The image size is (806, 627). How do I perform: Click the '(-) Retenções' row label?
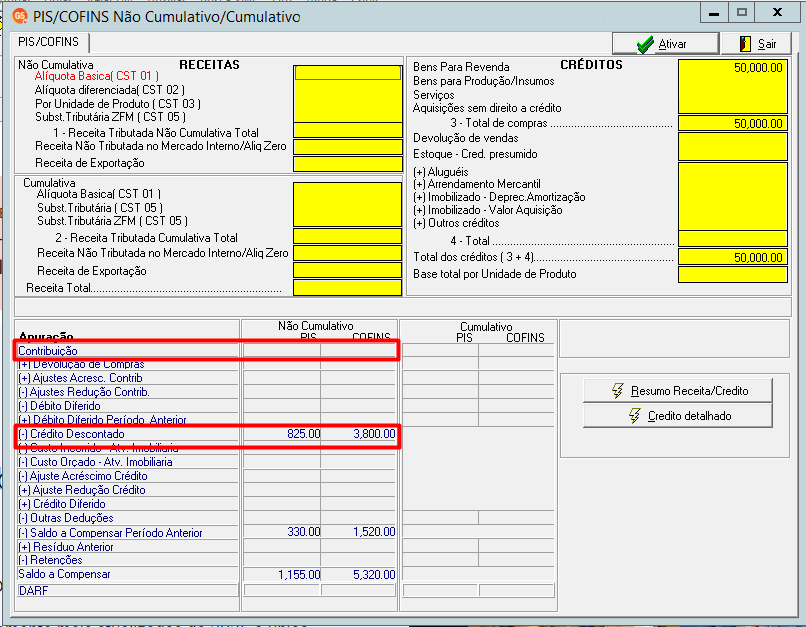pos(50,560)
